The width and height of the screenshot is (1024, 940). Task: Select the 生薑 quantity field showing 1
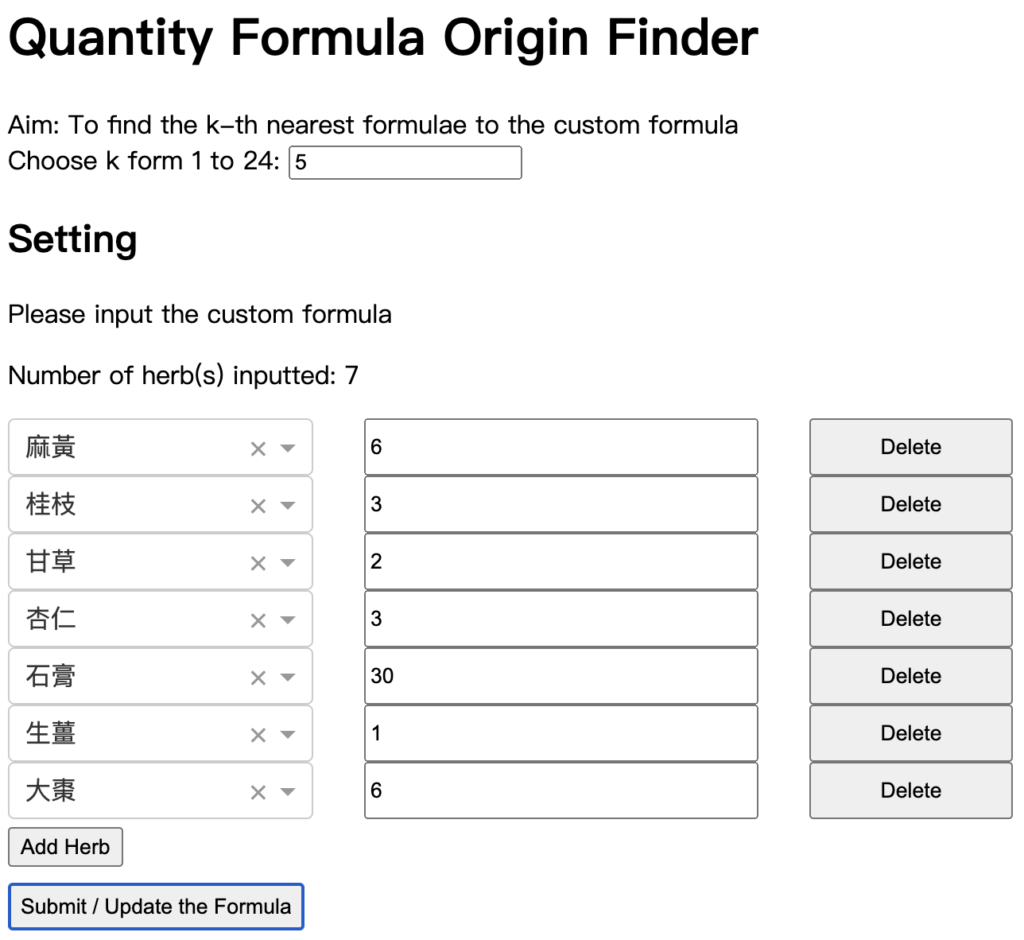[561, 733]
